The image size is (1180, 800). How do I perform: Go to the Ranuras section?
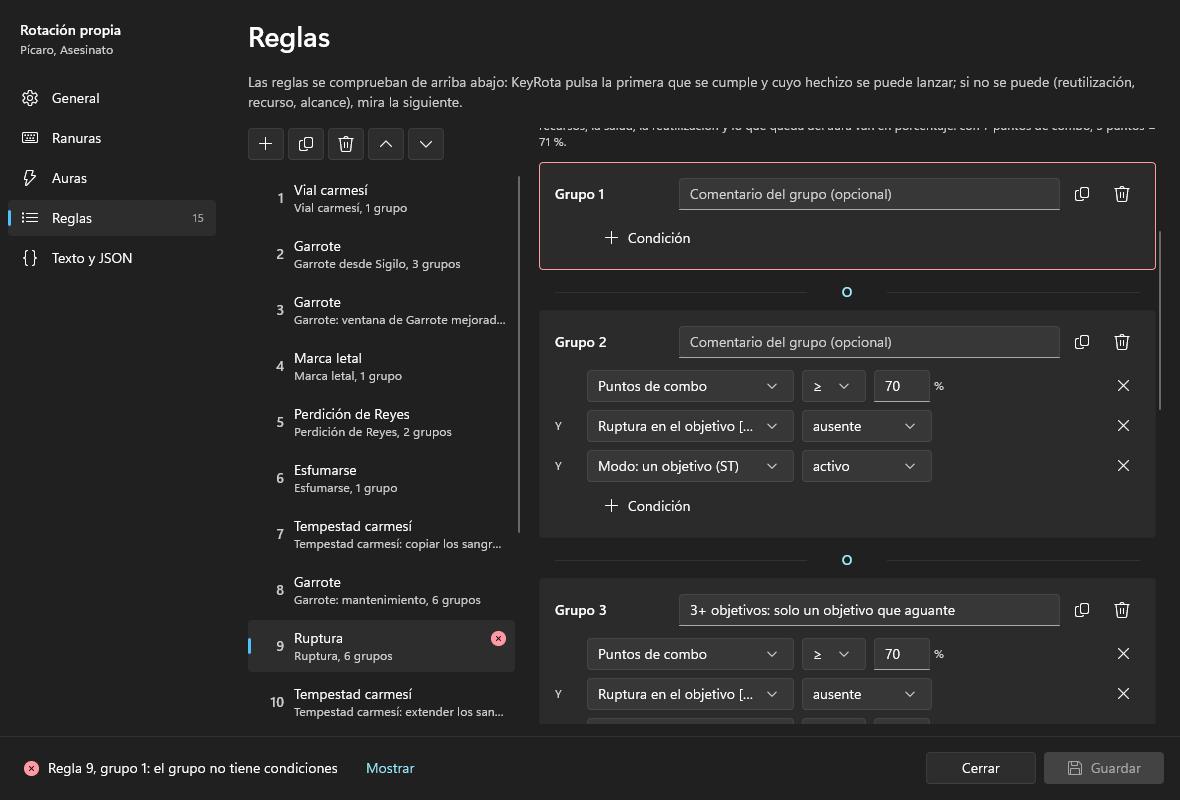112,138
